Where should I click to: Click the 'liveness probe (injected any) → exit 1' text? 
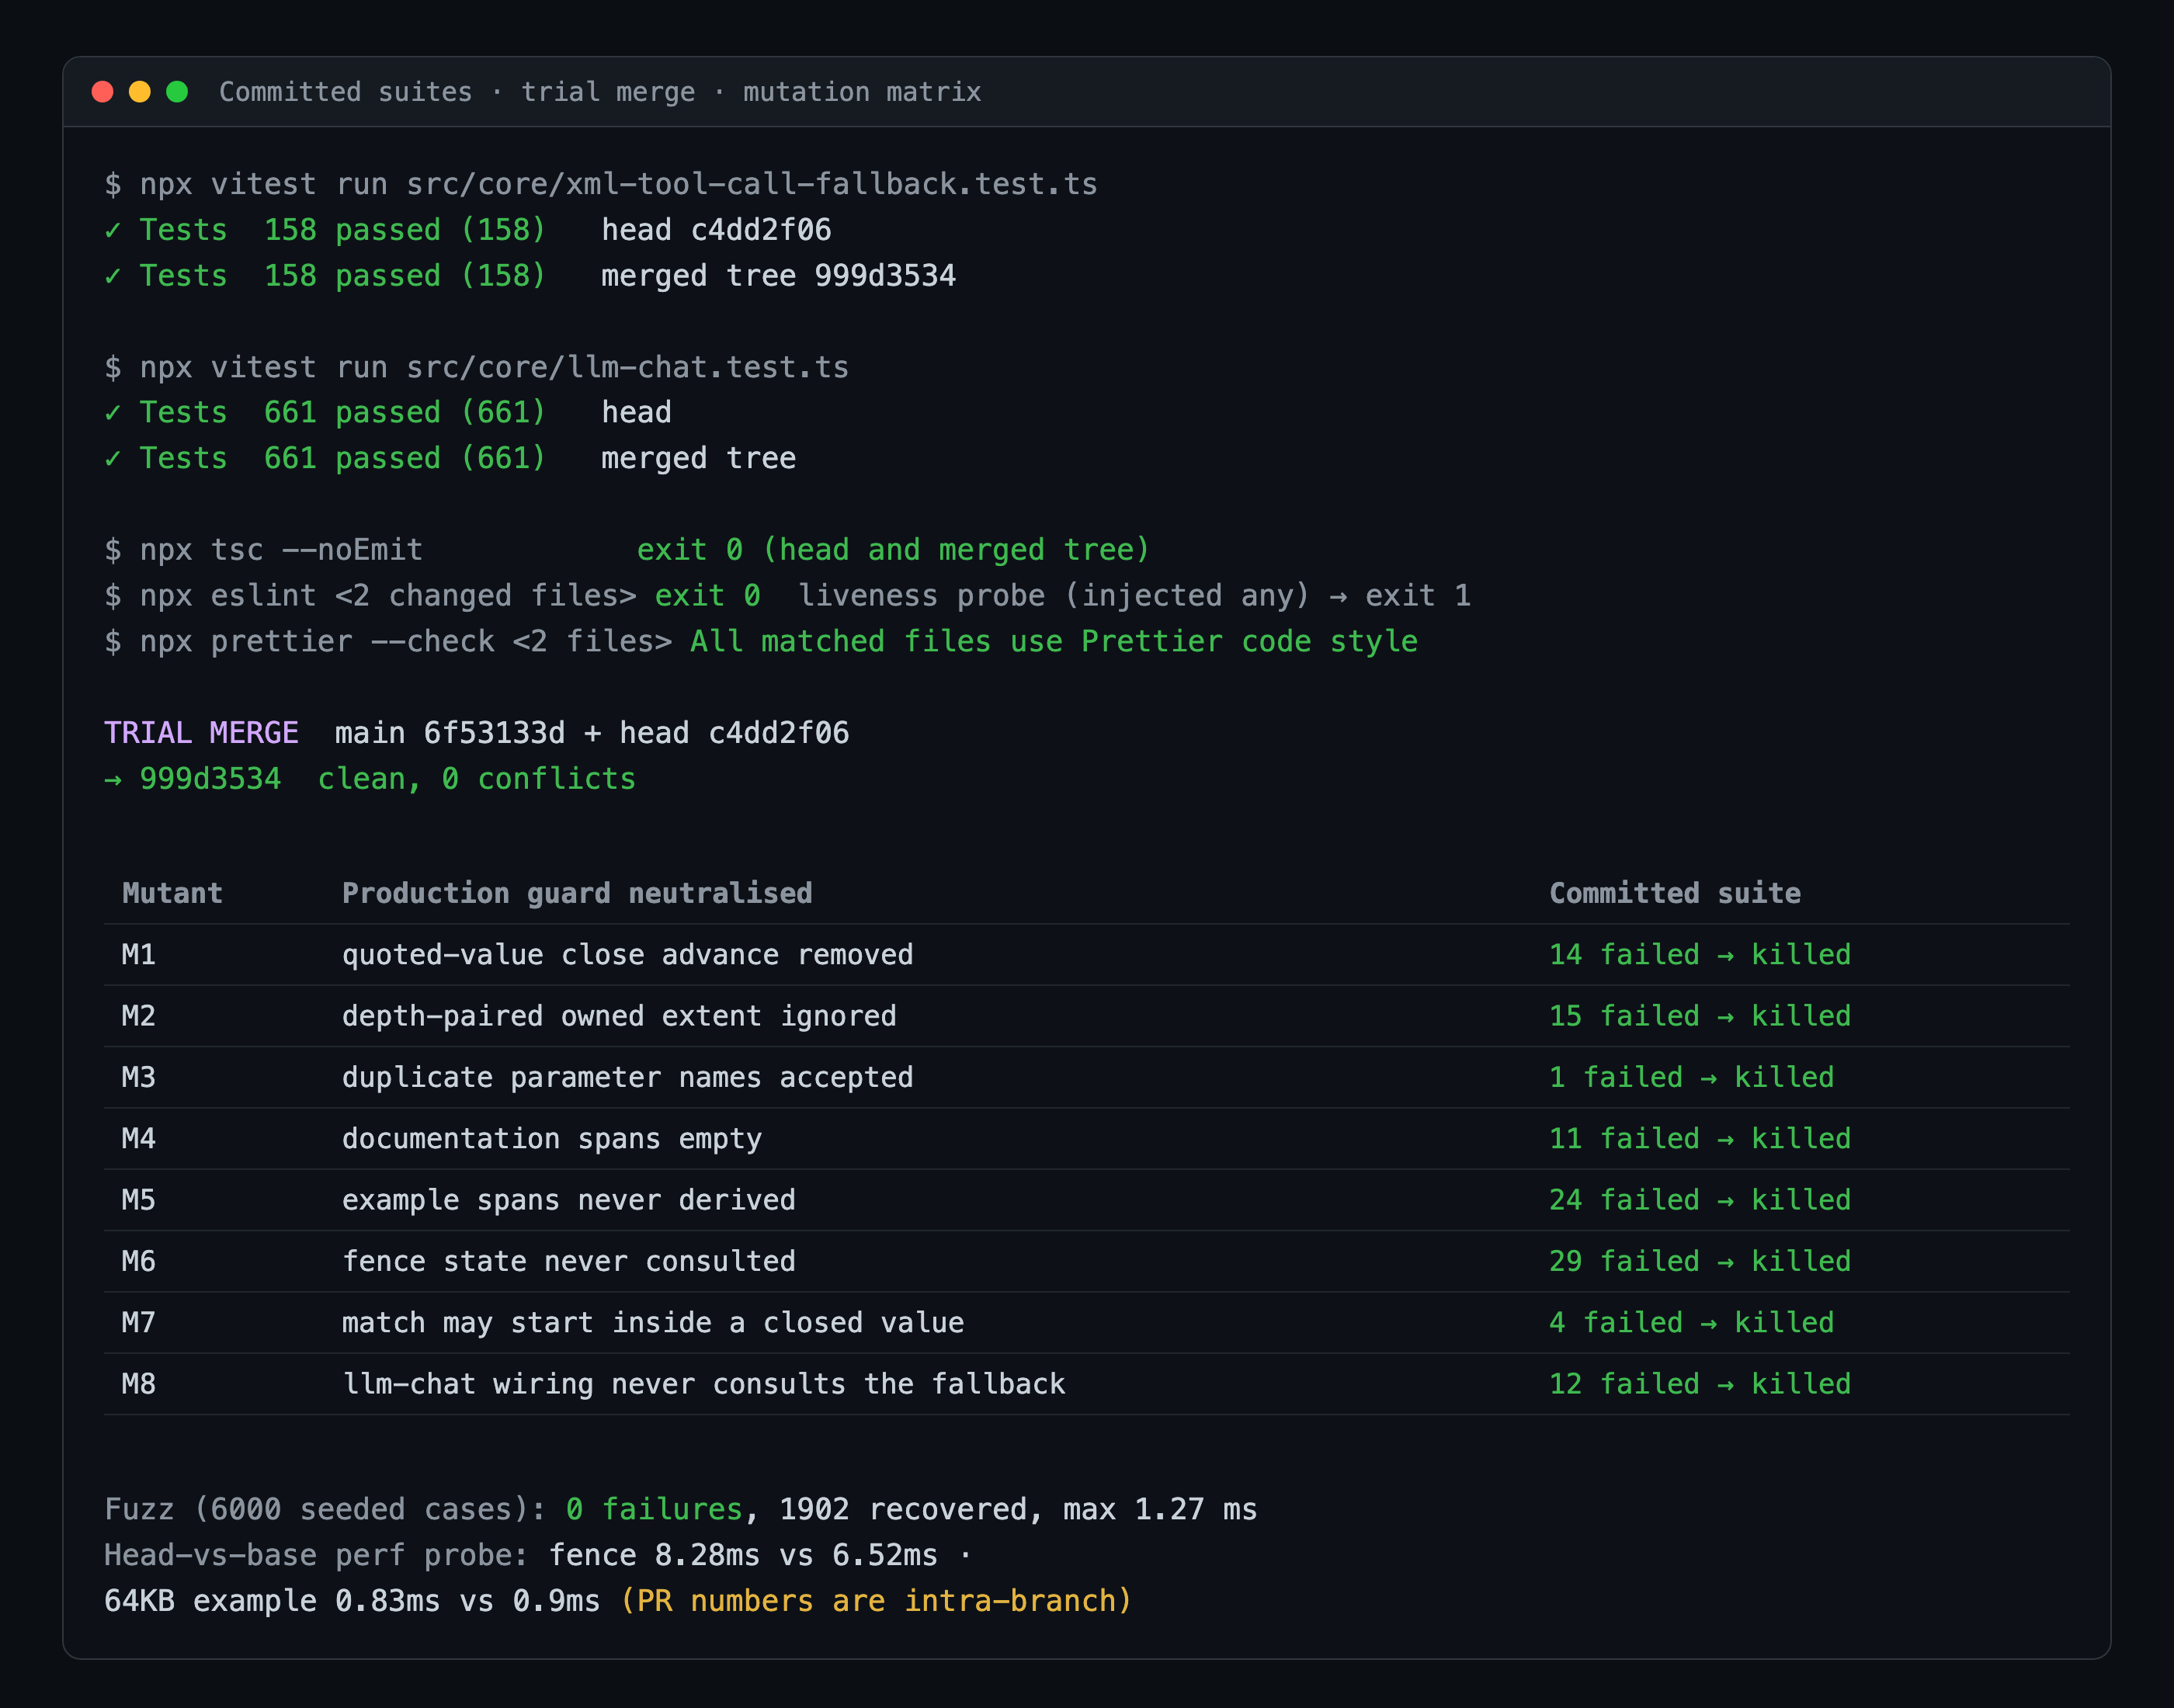click(1135, 596)
